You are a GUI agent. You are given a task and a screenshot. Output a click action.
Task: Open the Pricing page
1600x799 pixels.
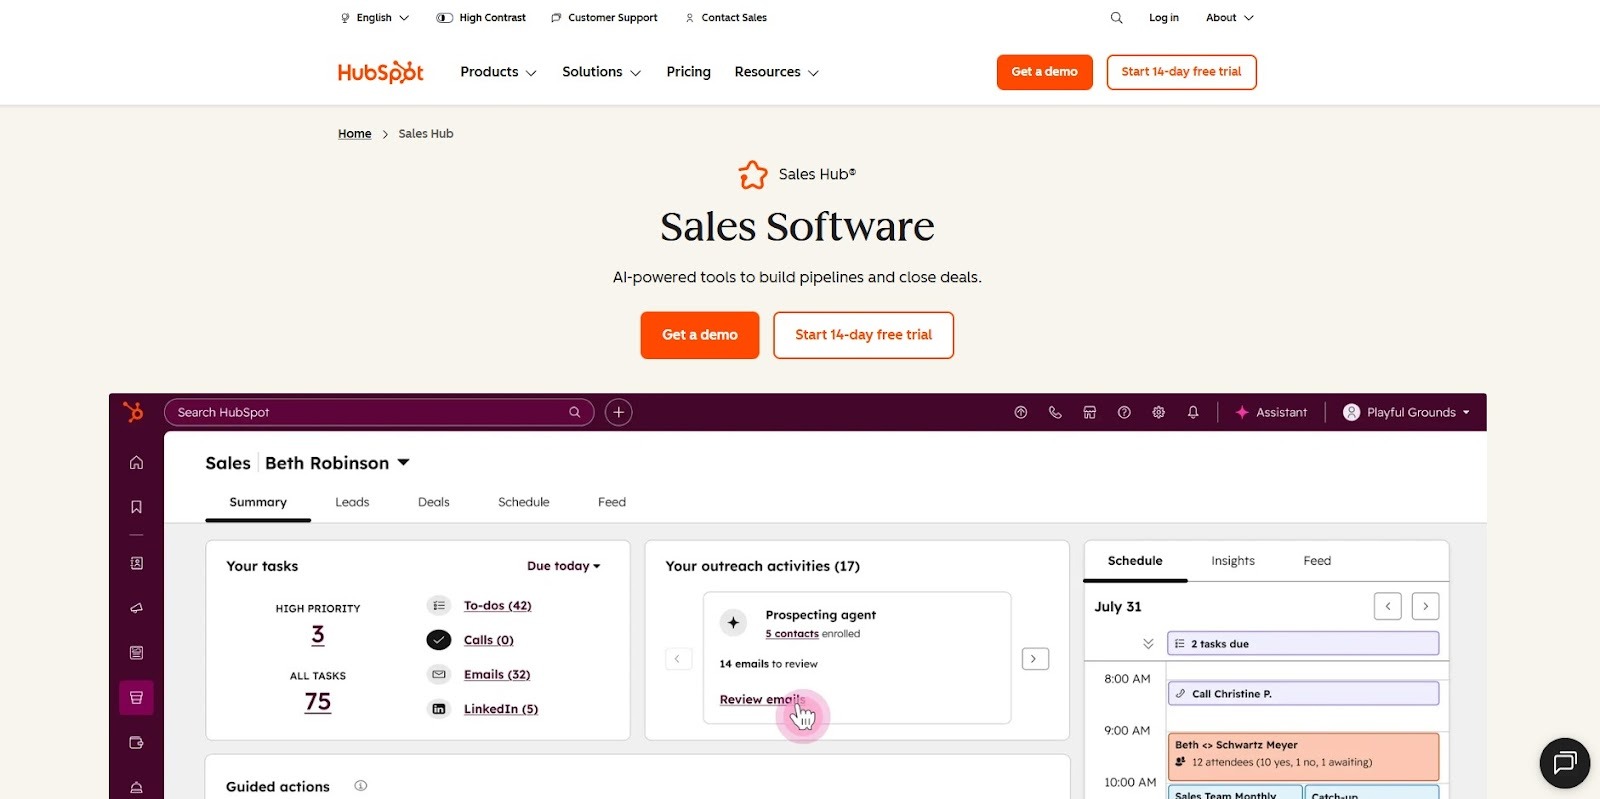pyautogui.click(x=688, y=72)
